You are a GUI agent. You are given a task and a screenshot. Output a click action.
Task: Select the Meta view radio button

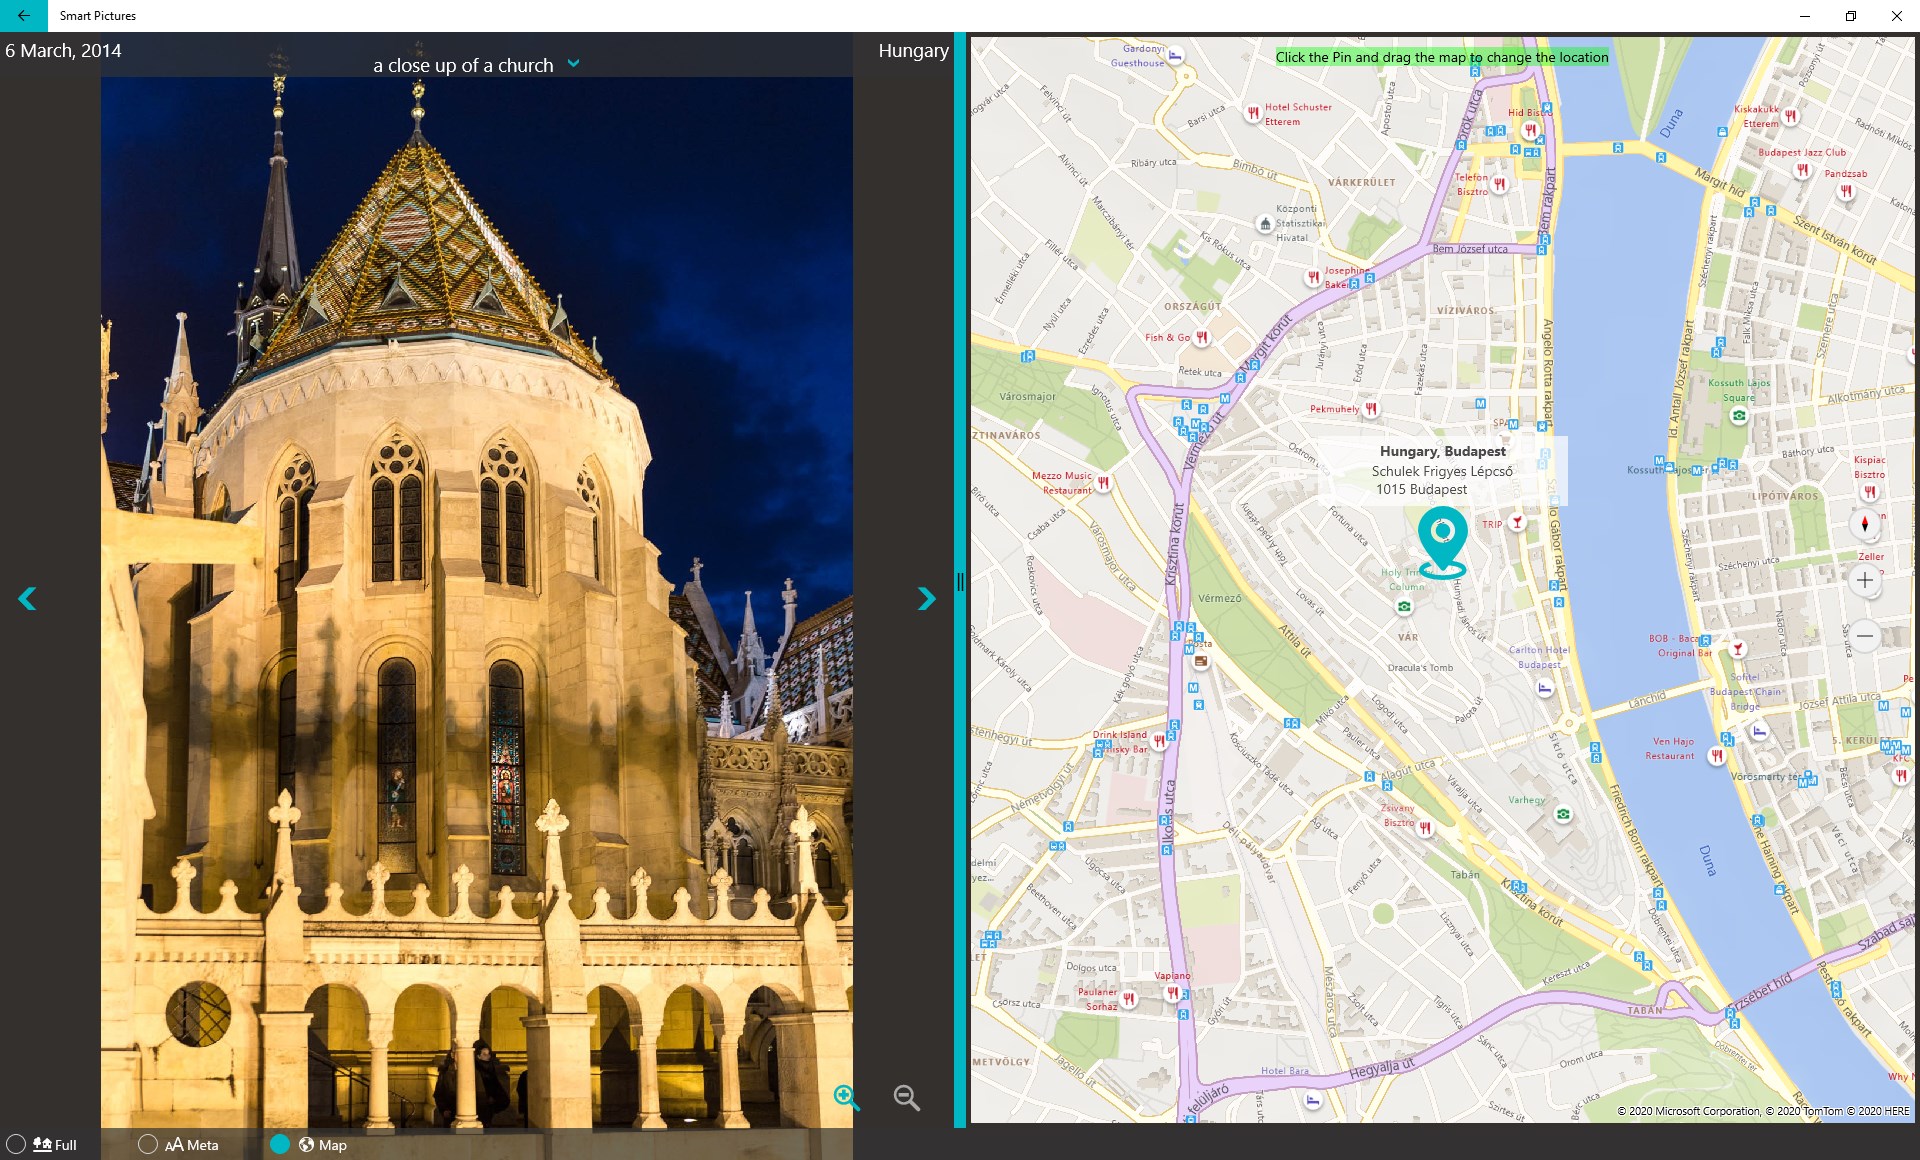(x=148, y=1144)
